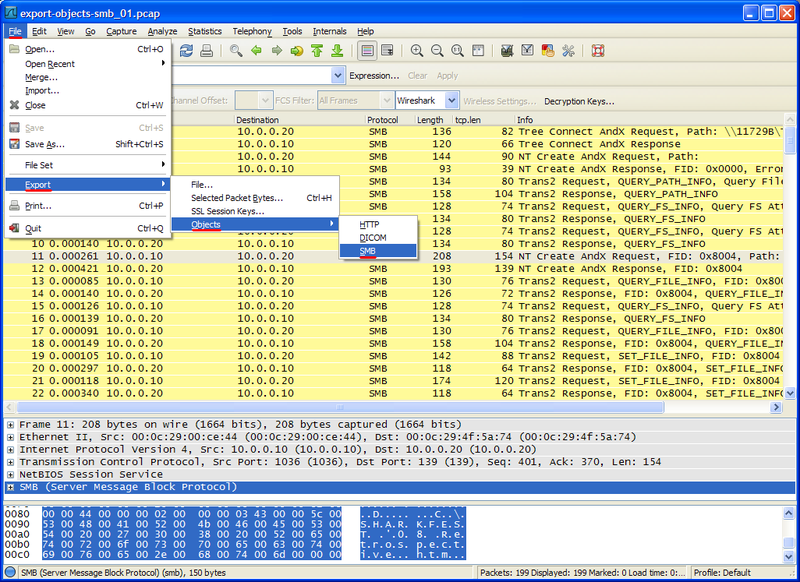Open the Internals menu
The image size is (800, 582).
tap(329, 31)
